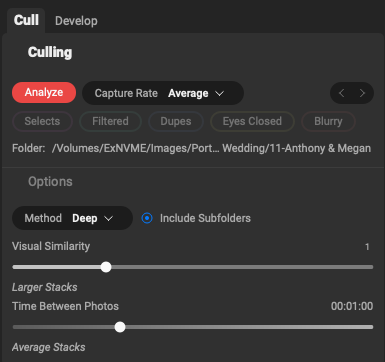Collapse the Options section header
385x362 pixels.
[50, 182]
